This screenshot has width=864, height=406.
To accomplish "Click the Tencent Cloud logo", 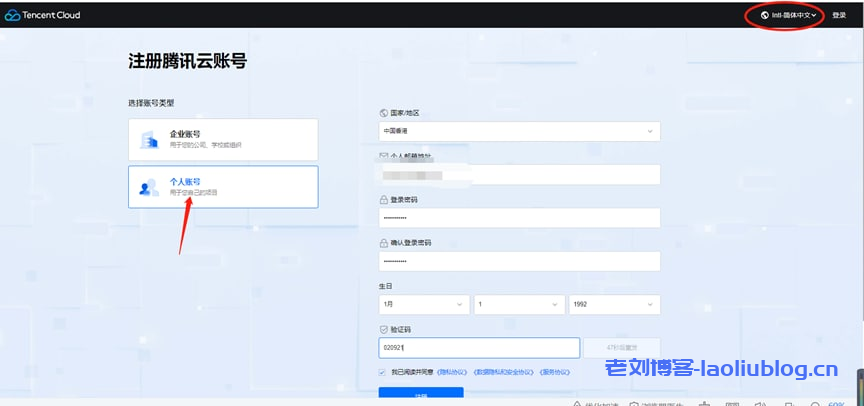I will pyautogui.click(x=43, y=15).
